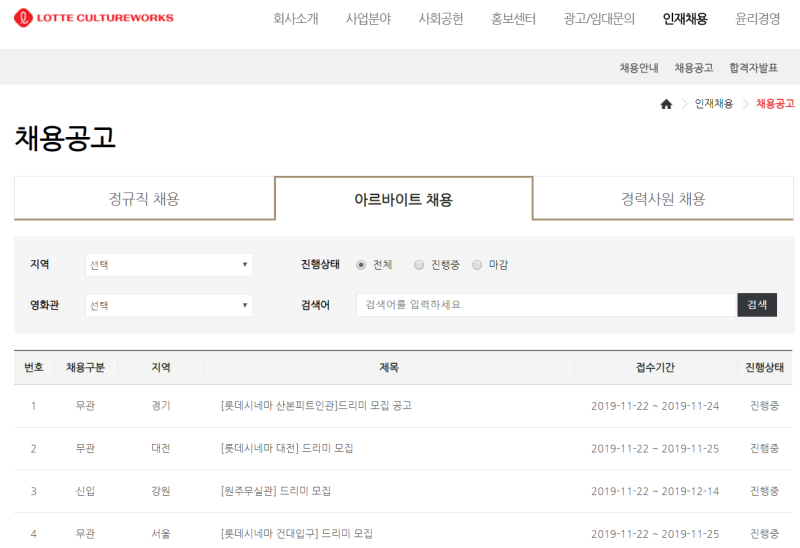Open the 윤리경영 menu
Image resolution: width=800 pixels, height=548 pixels.
757,19
